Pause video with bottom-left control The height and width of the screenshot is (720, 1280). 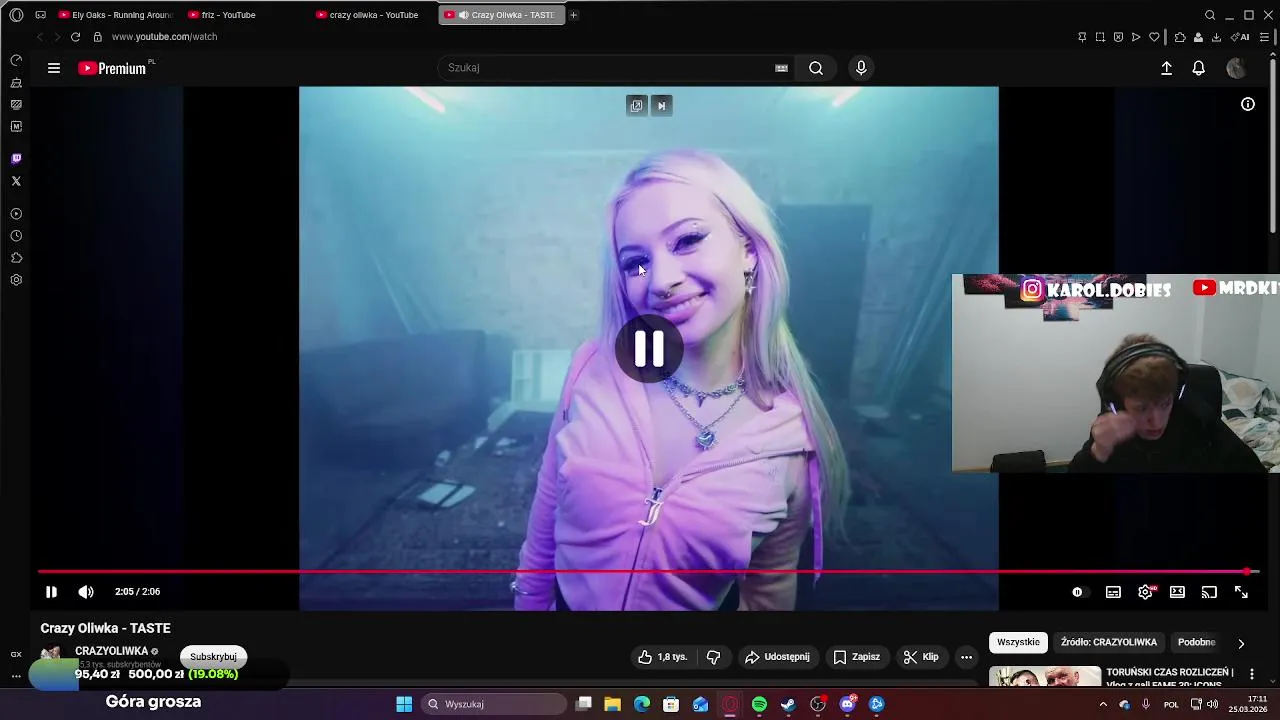pos(51,592)
